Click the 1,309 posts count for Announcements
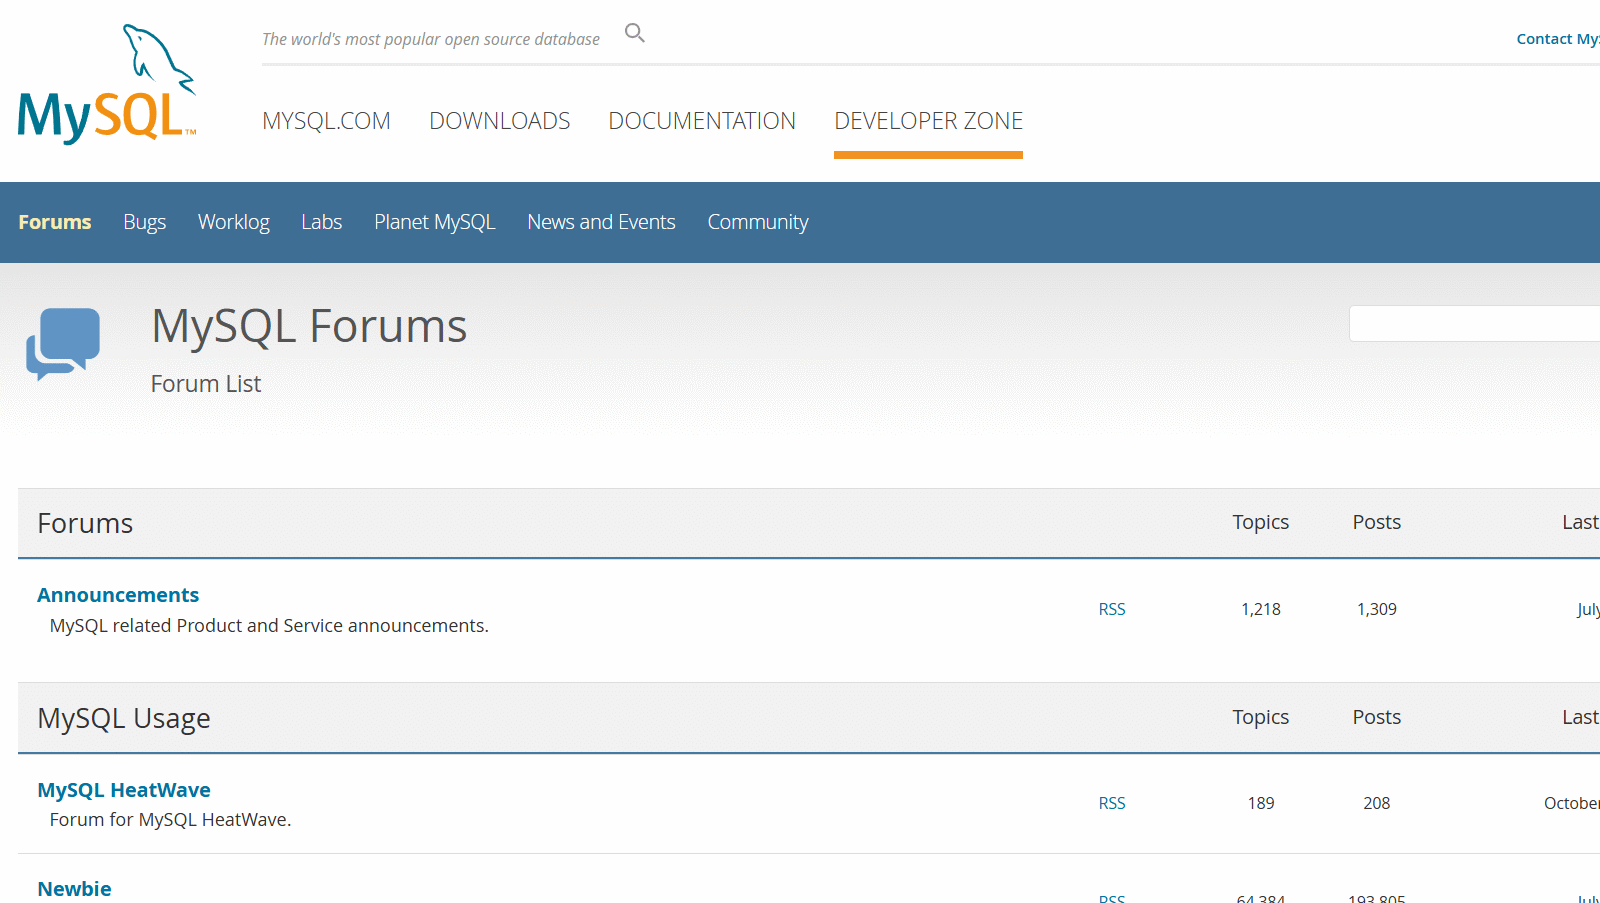1600x903 pixels. (x=1377, y=609)
